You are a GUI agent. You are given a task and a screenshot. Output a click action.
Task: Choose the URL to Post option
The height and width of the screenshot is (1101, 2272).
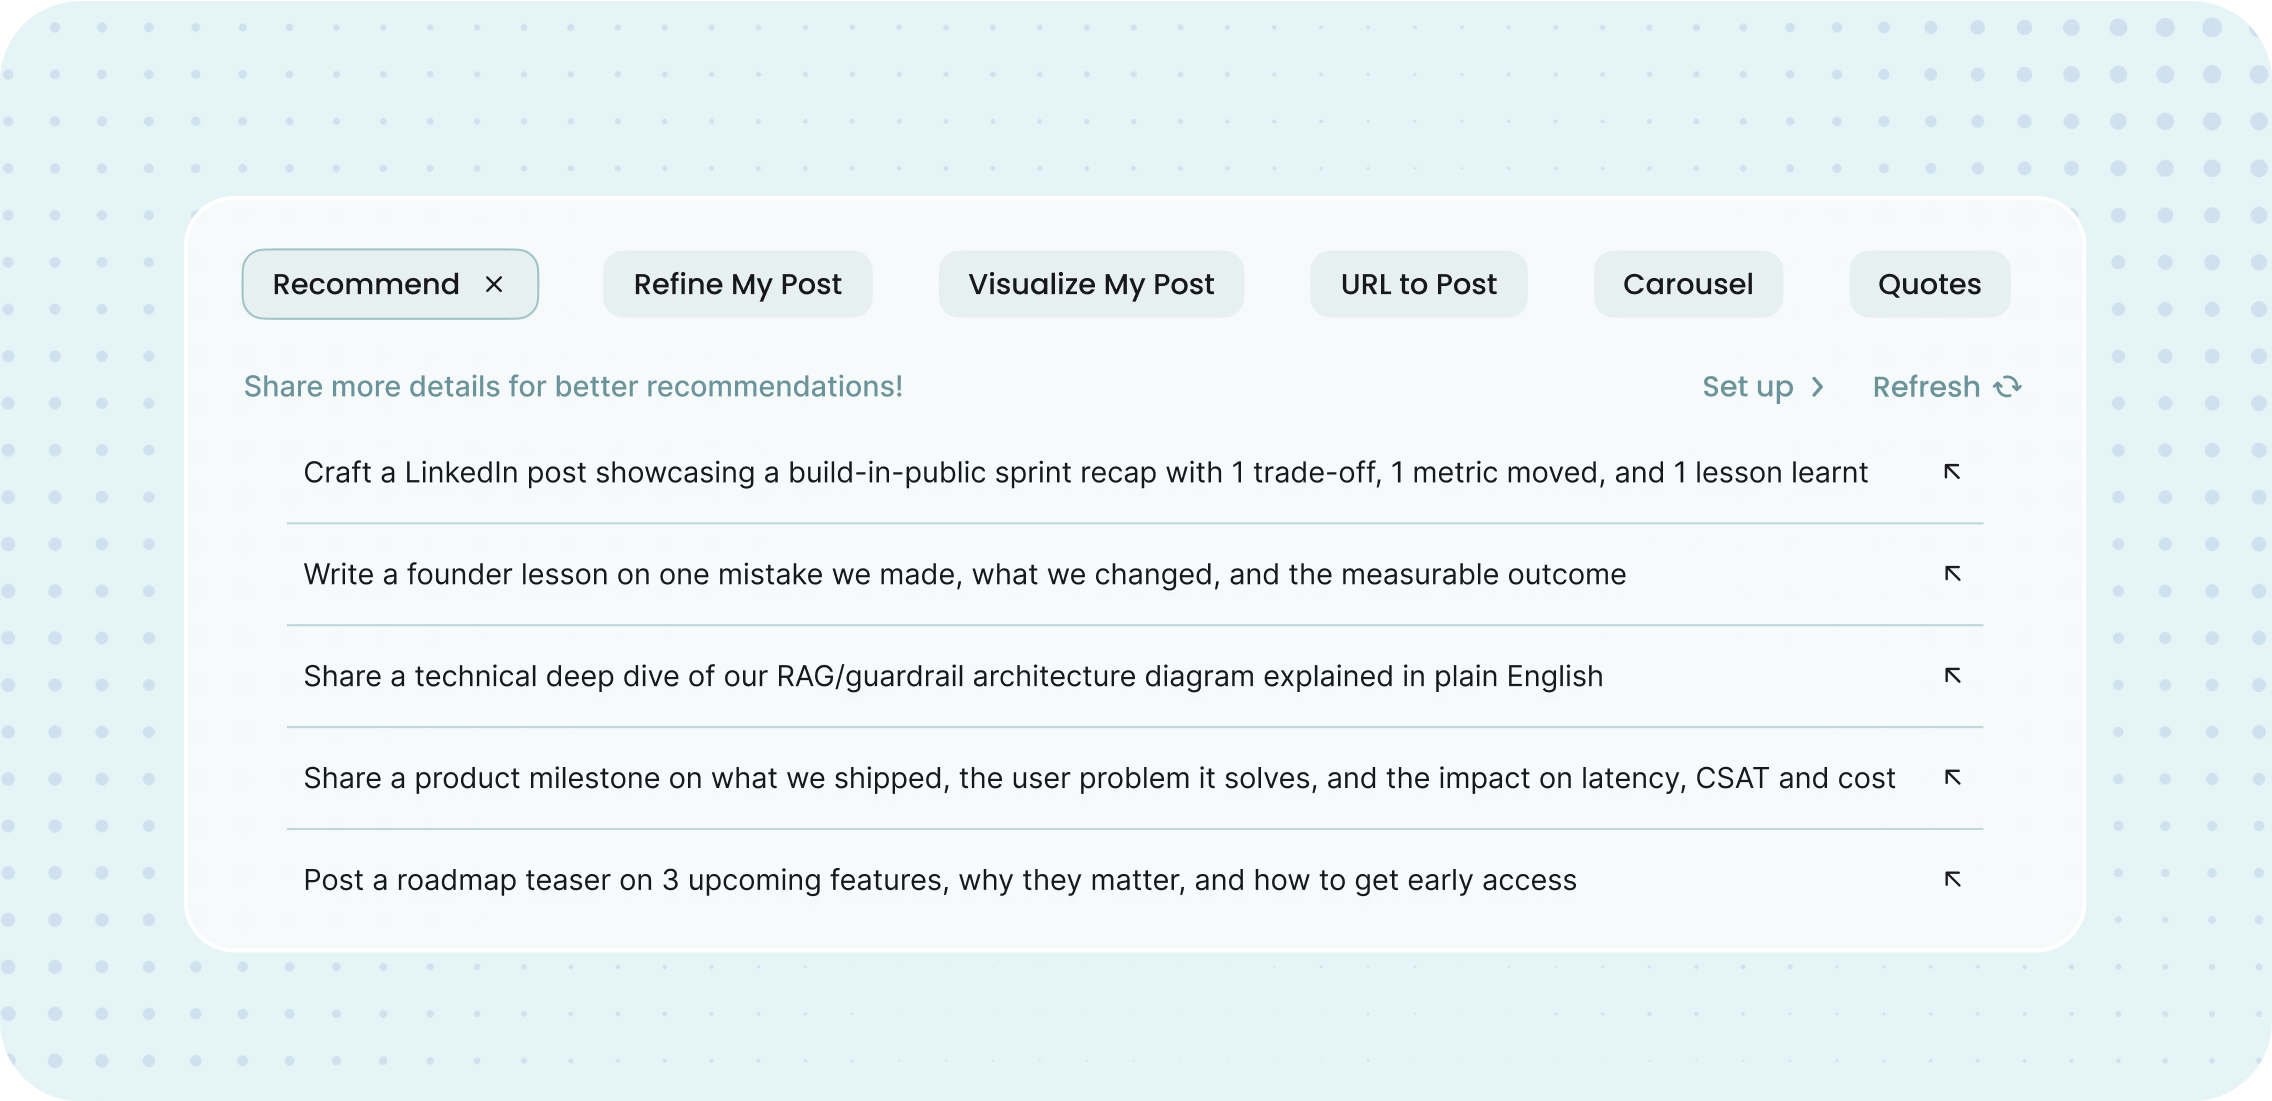click(x=1418, y=285)
